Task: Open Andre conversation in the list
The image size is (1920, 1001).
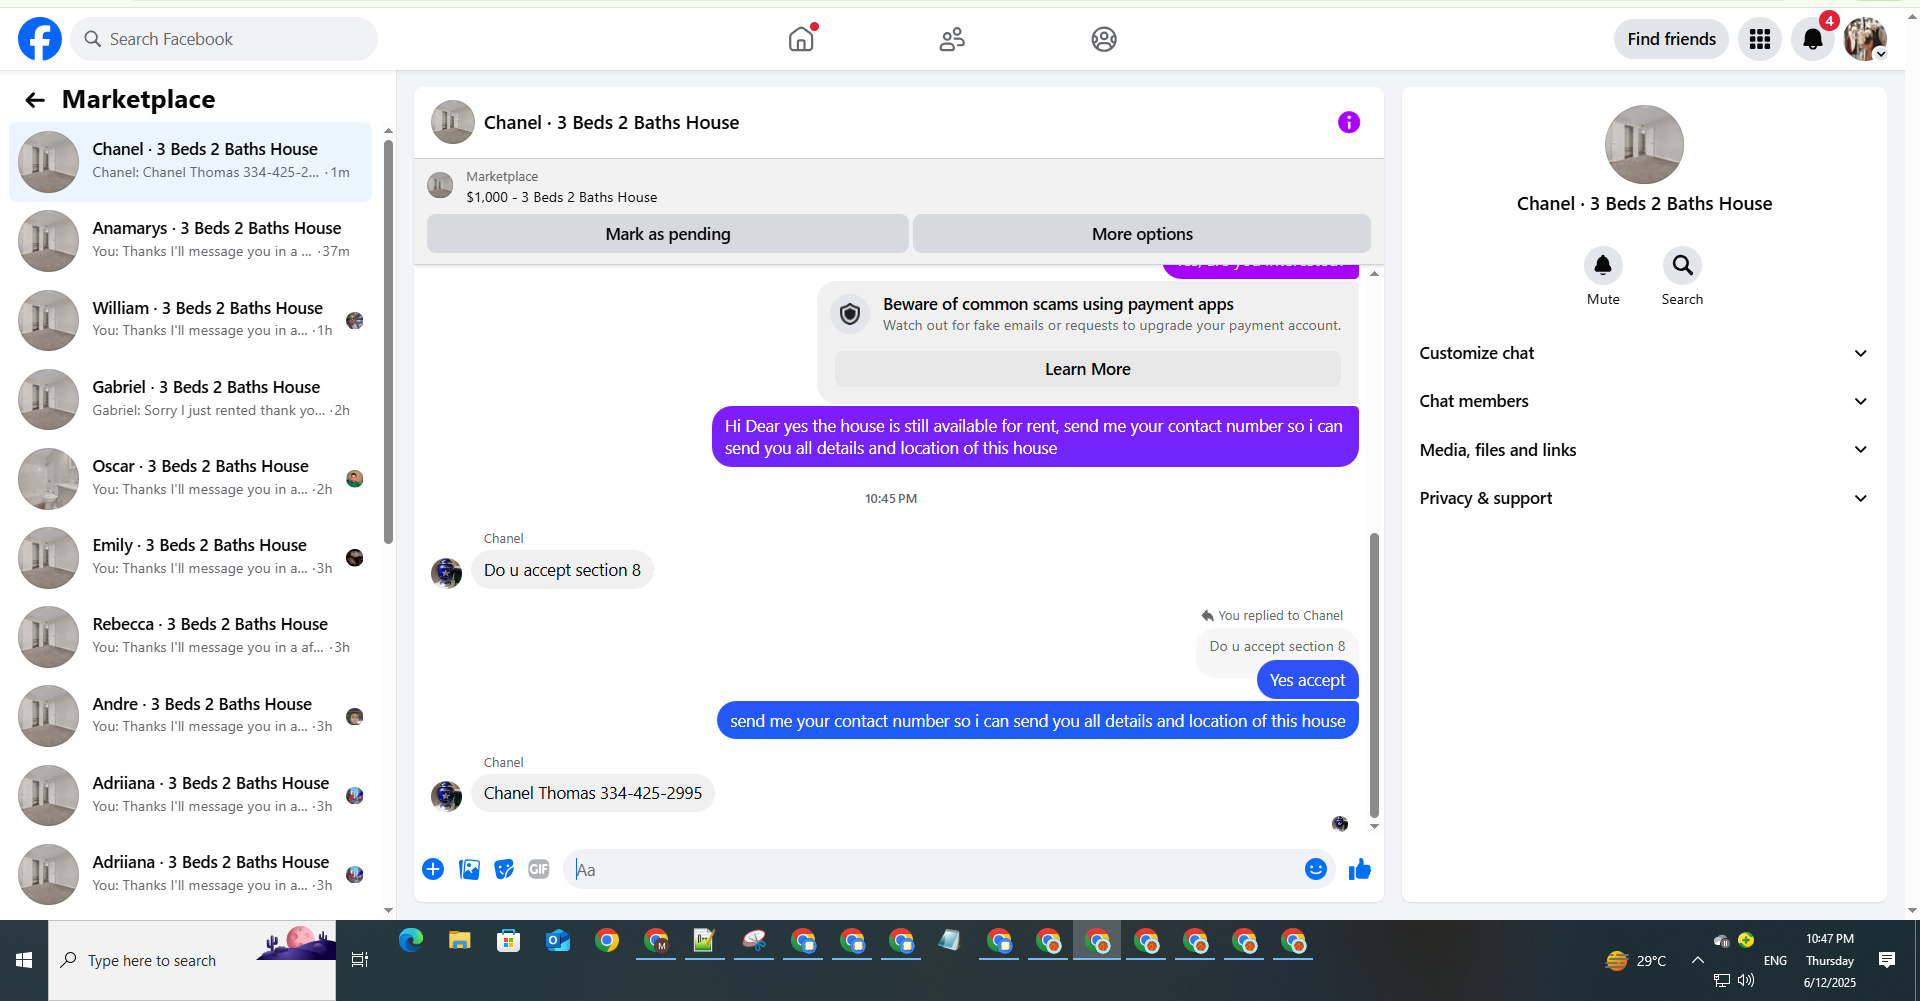Action: click(191, 716)
